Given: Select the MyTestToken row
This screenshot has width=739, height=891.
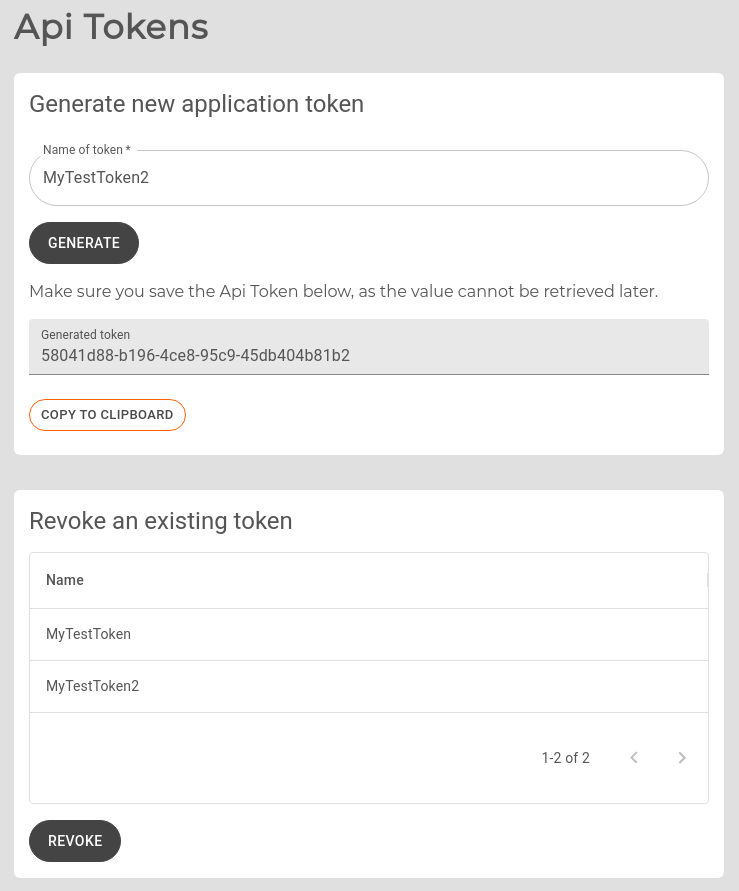Looking at the screenshot, I should [x=368, y=634].
